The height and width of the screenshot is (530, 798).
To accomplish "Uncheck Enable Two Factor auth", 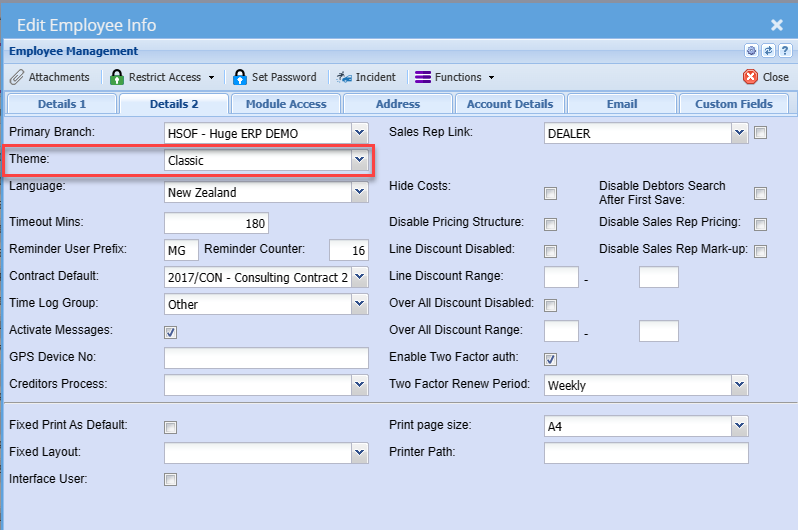I will coord(550,359).
